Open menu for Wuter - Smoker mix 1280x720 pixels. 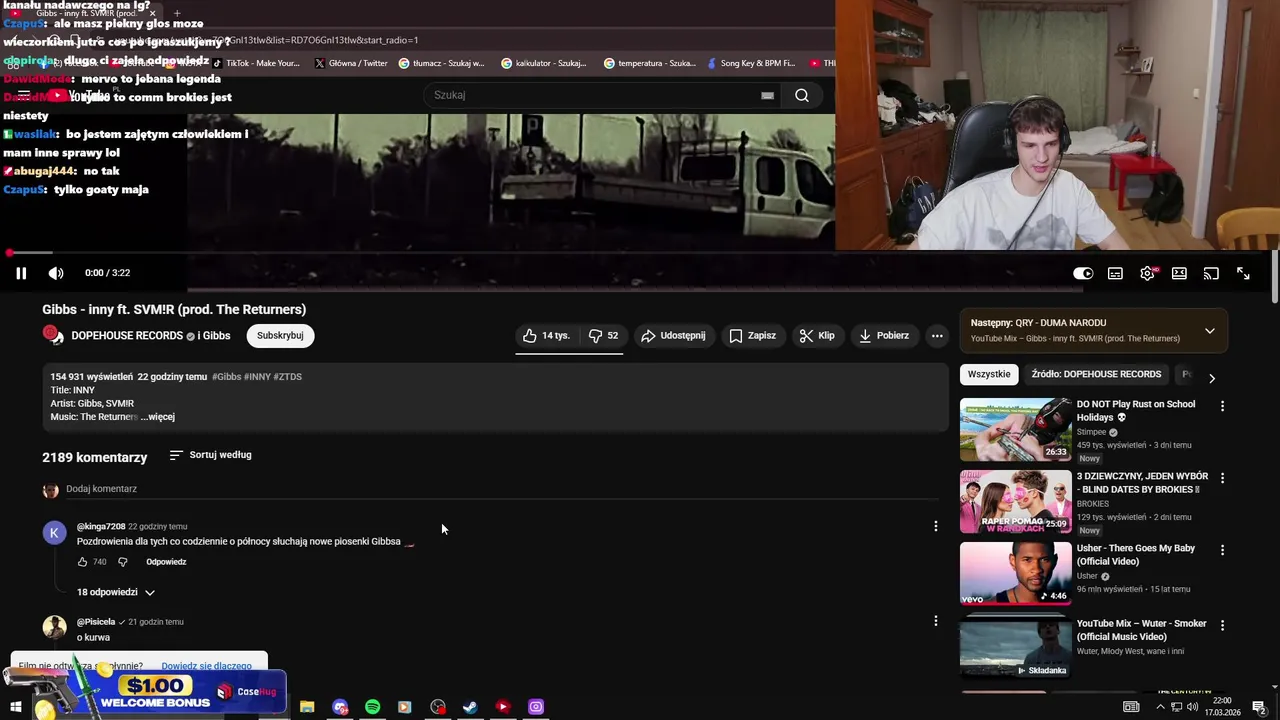pyautogui.click(x=1222, y=625)
